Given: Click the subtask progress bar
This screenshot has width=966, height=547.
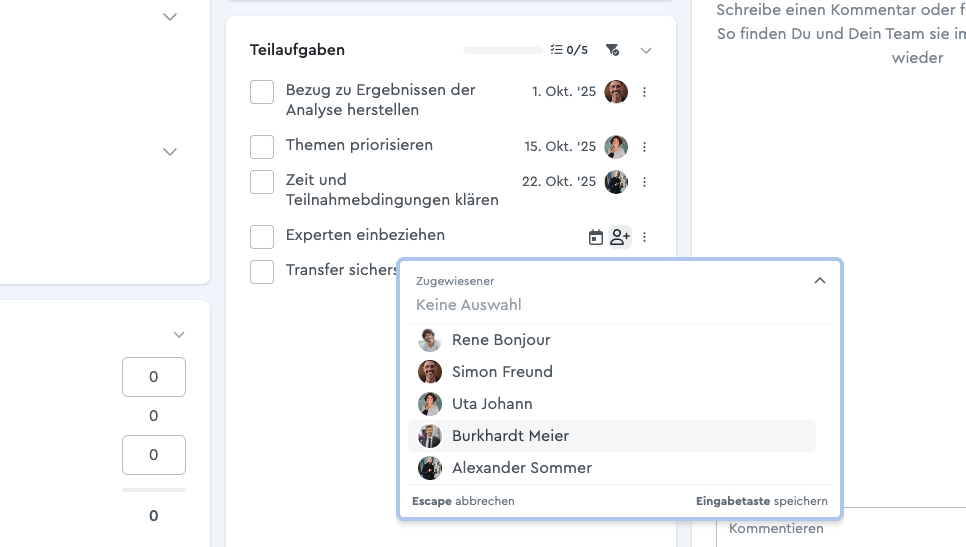Looking at the screenshot, I should (x=502, y=50).
